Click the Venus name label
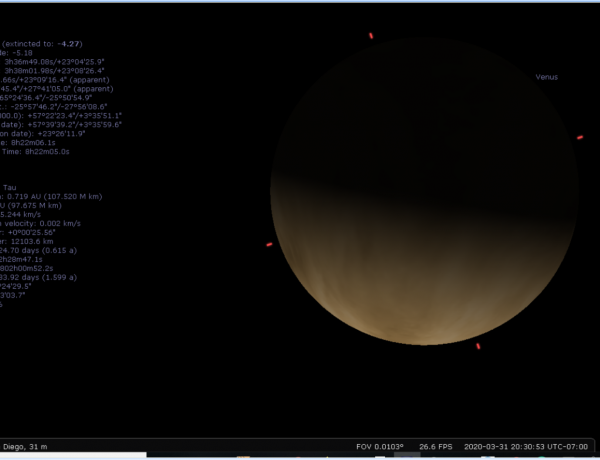 click(x=546, y=77)
